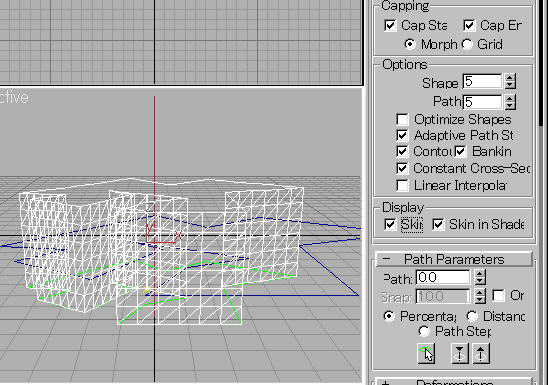
Task: Decrease Path value with spinner down arrow
Action: point(480,281)
